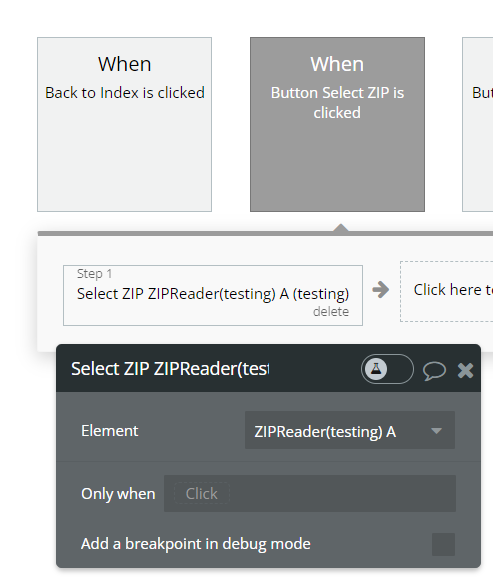Image resolution: width=493 pixels, height=581 pixels.
Task: Click the arrow between workflow steps
Action: click(381, 289)
